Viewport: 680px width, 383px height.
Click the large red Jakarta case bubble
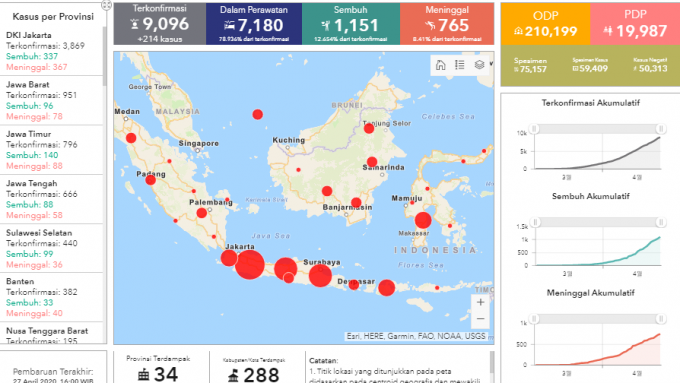click(x=250, y=265)
